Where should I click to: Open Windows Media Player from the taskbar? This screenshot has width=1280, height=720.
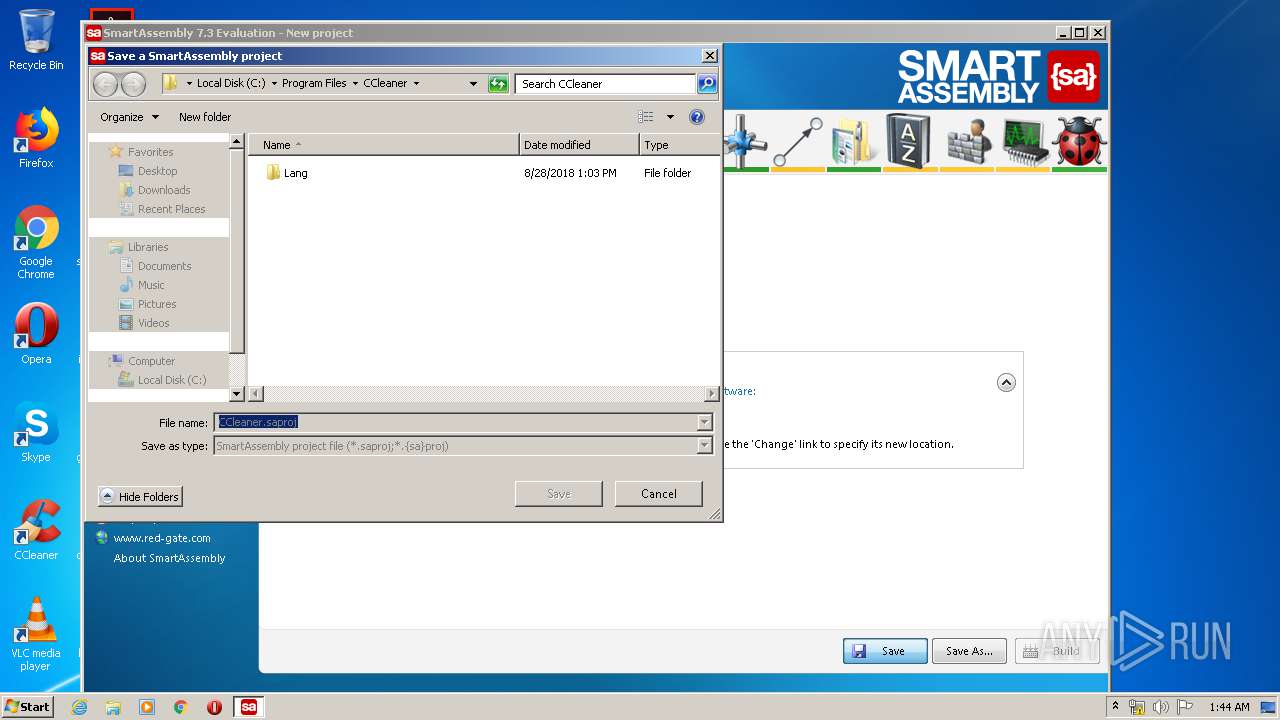point(147,707)
